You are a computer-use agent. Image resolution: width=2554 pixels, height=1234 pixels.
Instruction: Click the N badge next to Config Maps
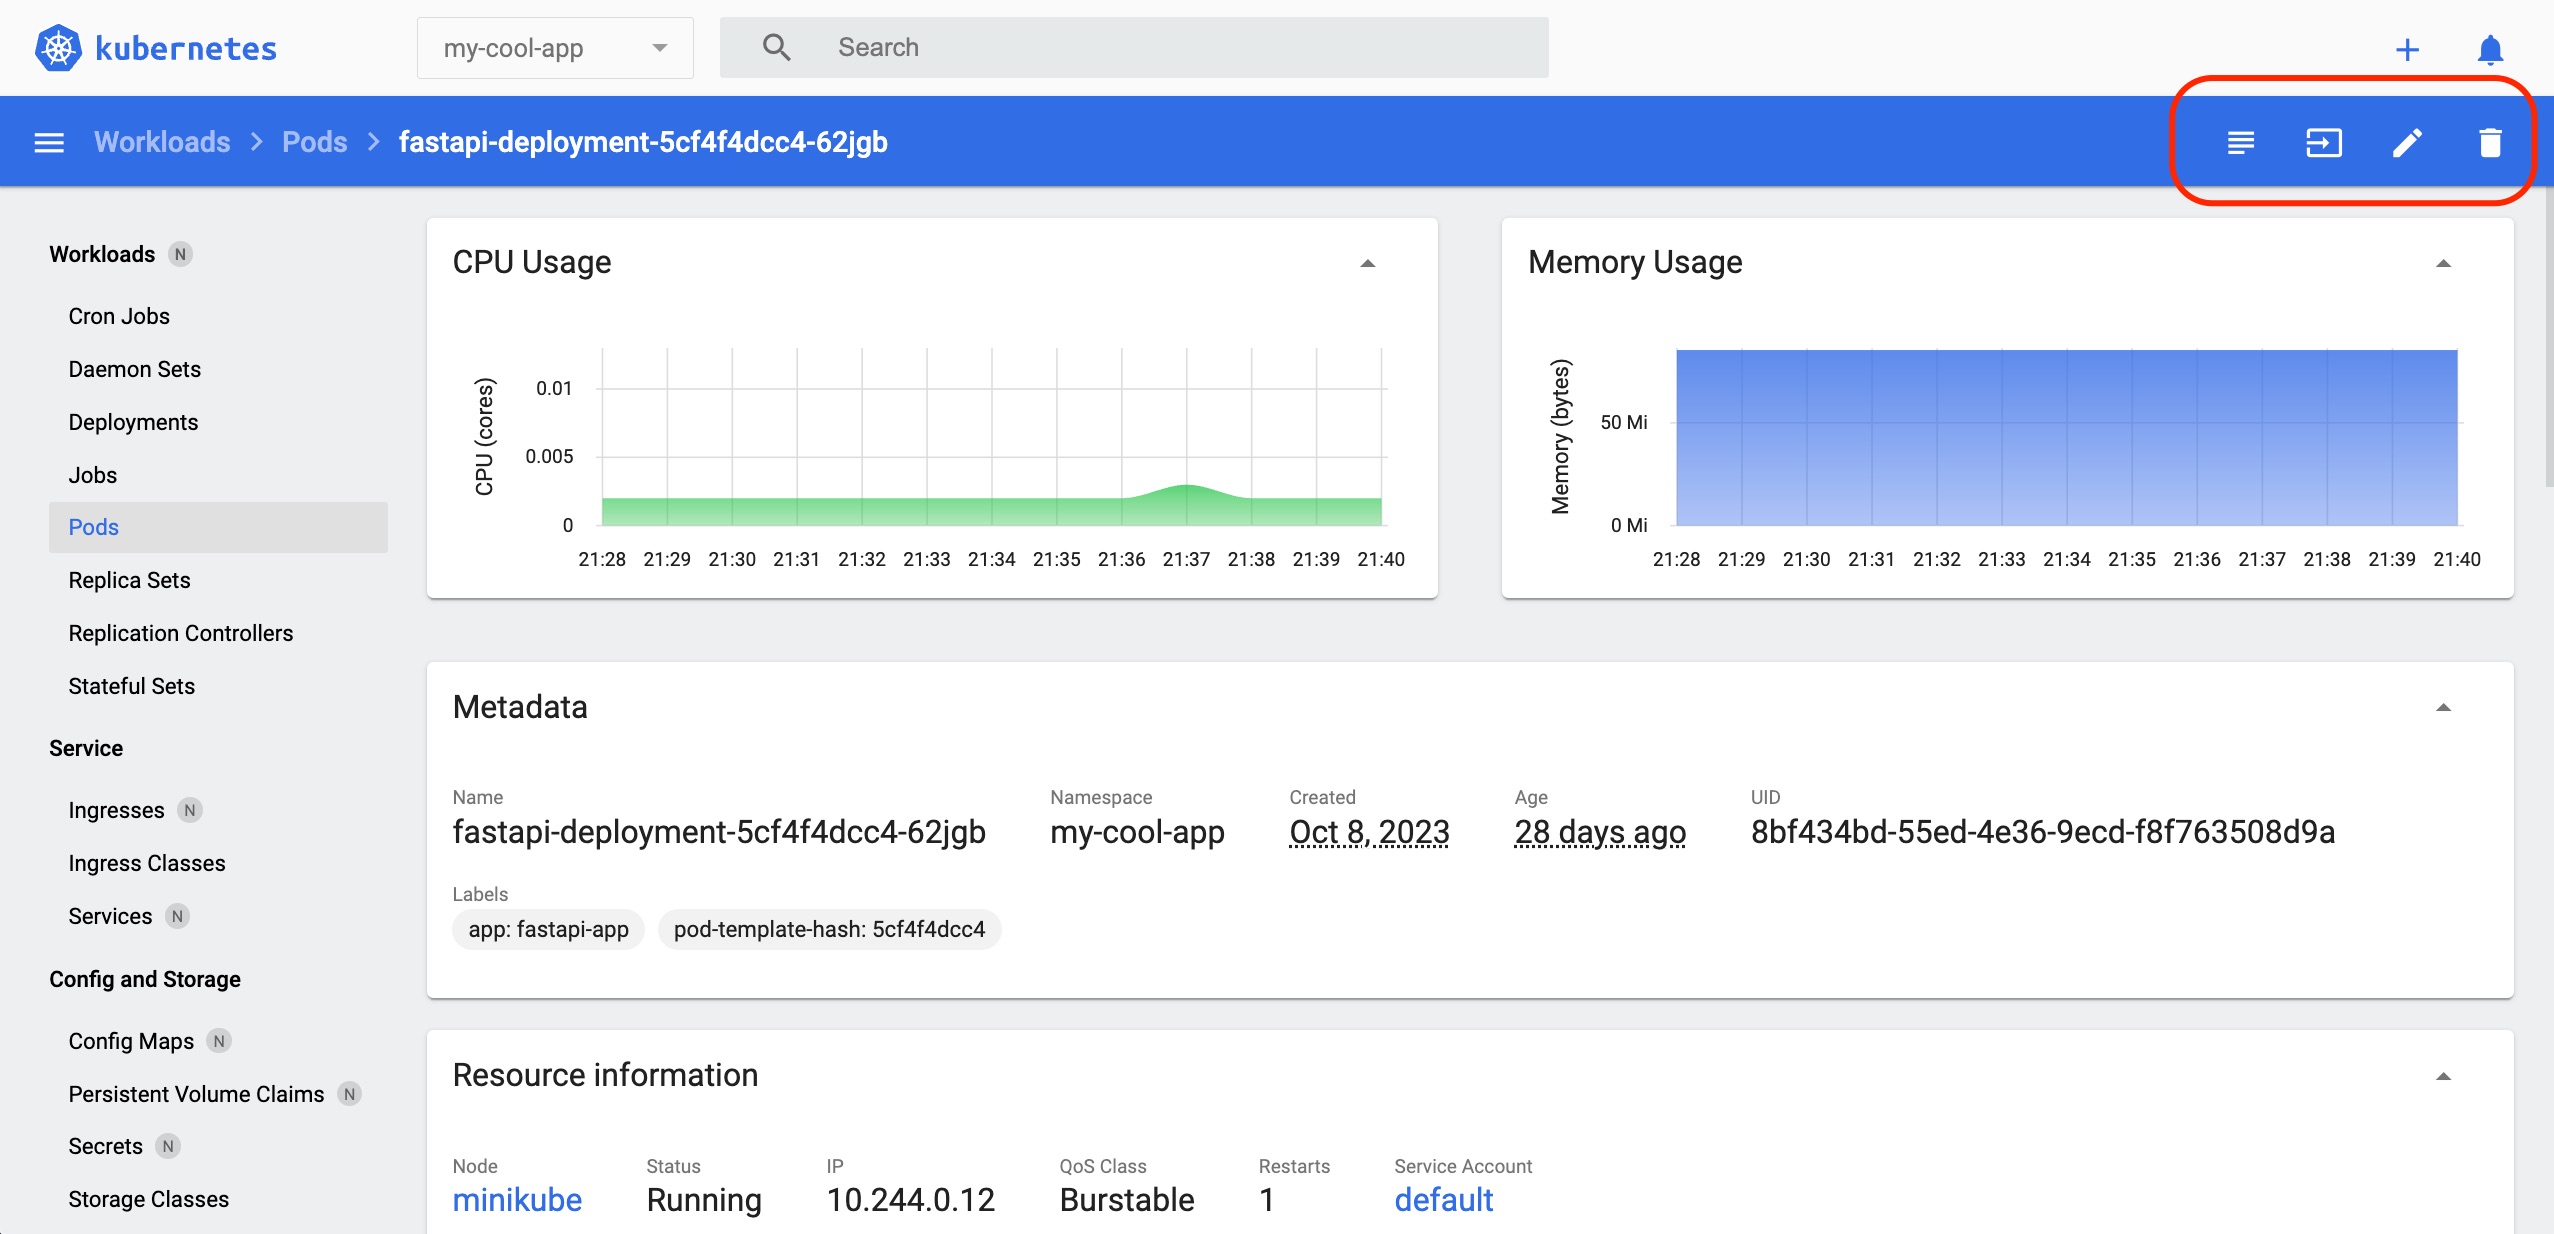click(x=219, y=1041)
